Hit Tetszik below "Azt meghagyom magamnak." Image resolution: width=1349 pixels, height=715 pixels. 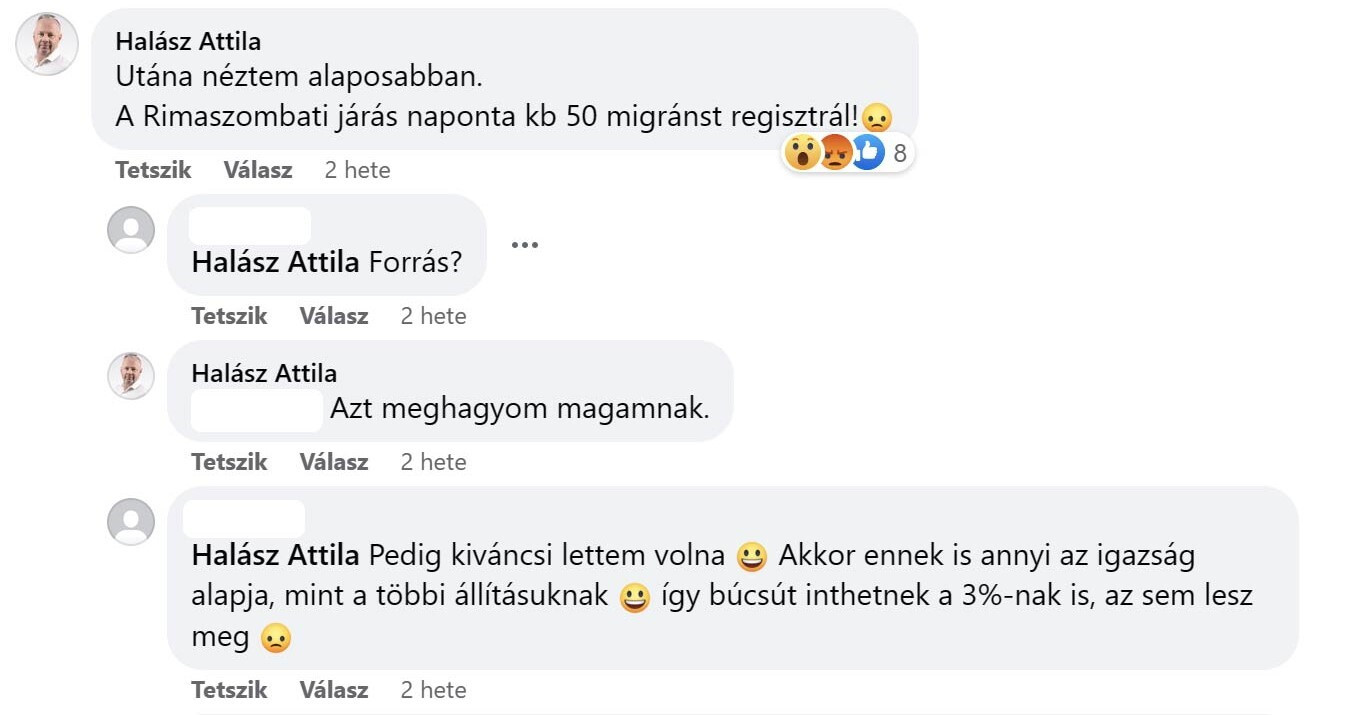click(x=229, y=462)
